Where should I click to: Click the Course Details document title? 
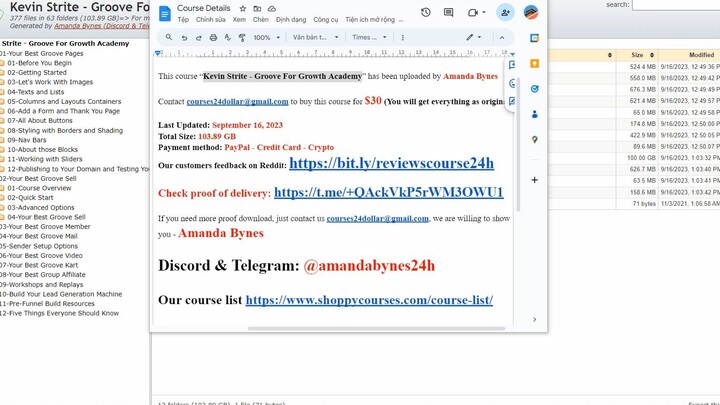pos(203,8)
